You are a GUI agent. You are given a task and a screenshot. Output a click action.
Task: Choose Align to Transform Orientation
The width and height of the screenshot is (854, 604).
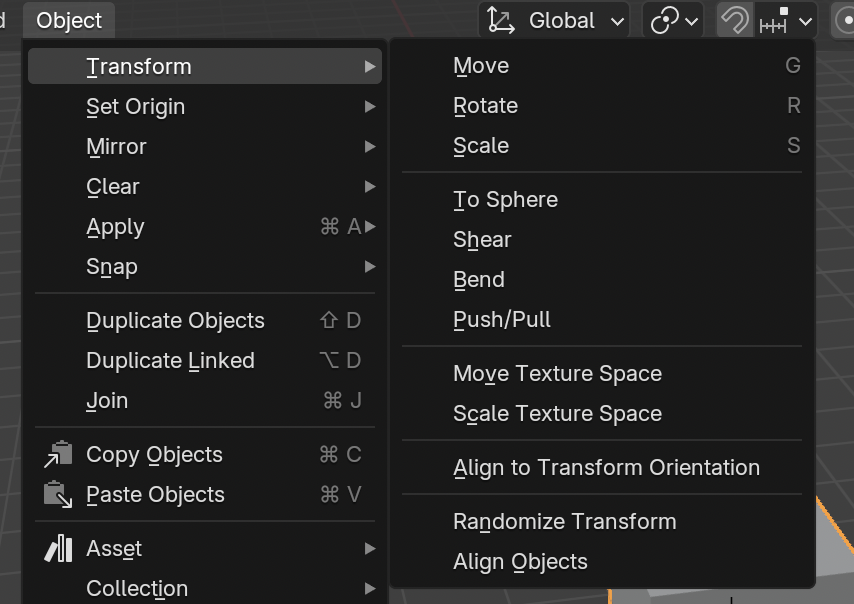606,468
